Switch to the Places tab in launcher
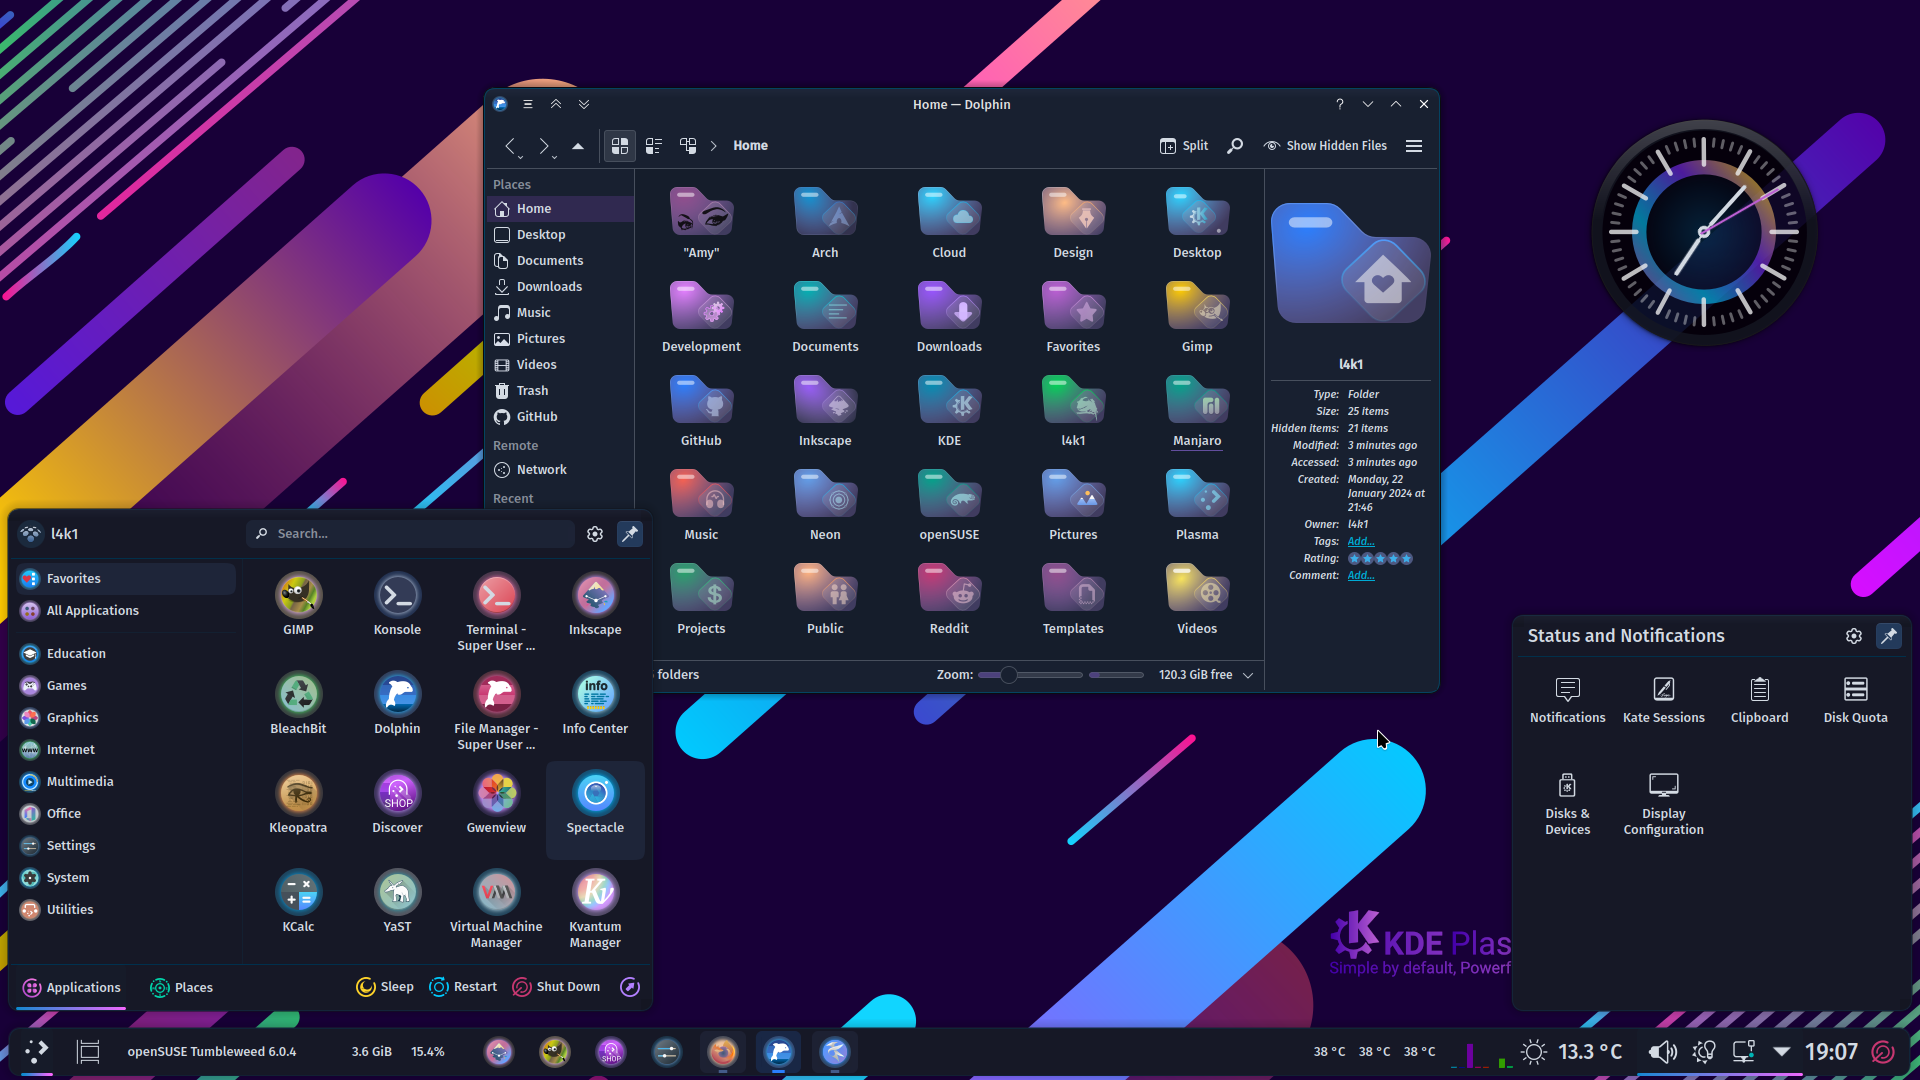The width and height of the screenshot is (1920, 1080). [x=181, y=988]
